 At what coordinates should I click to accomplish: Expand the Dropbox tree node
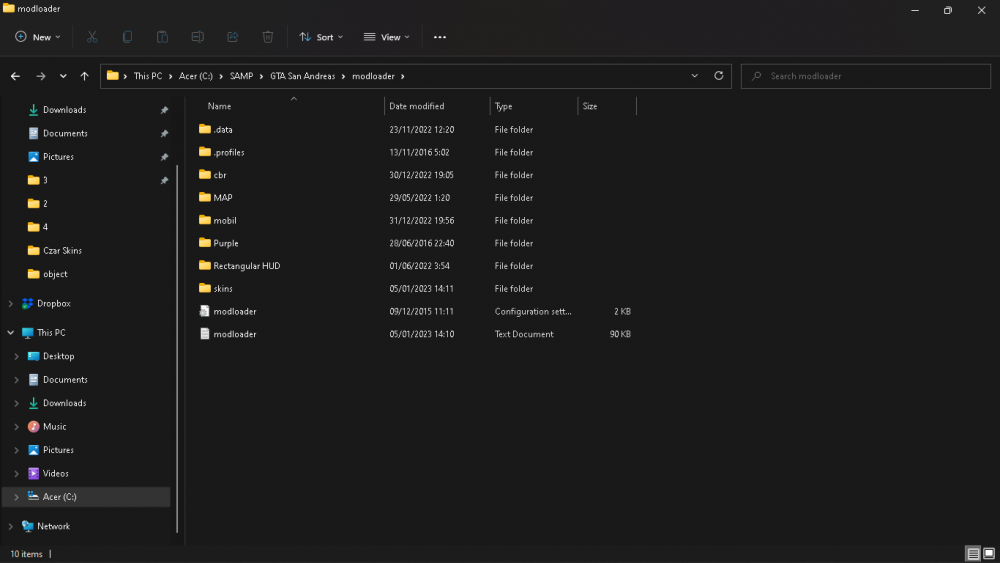pos(11,303)
